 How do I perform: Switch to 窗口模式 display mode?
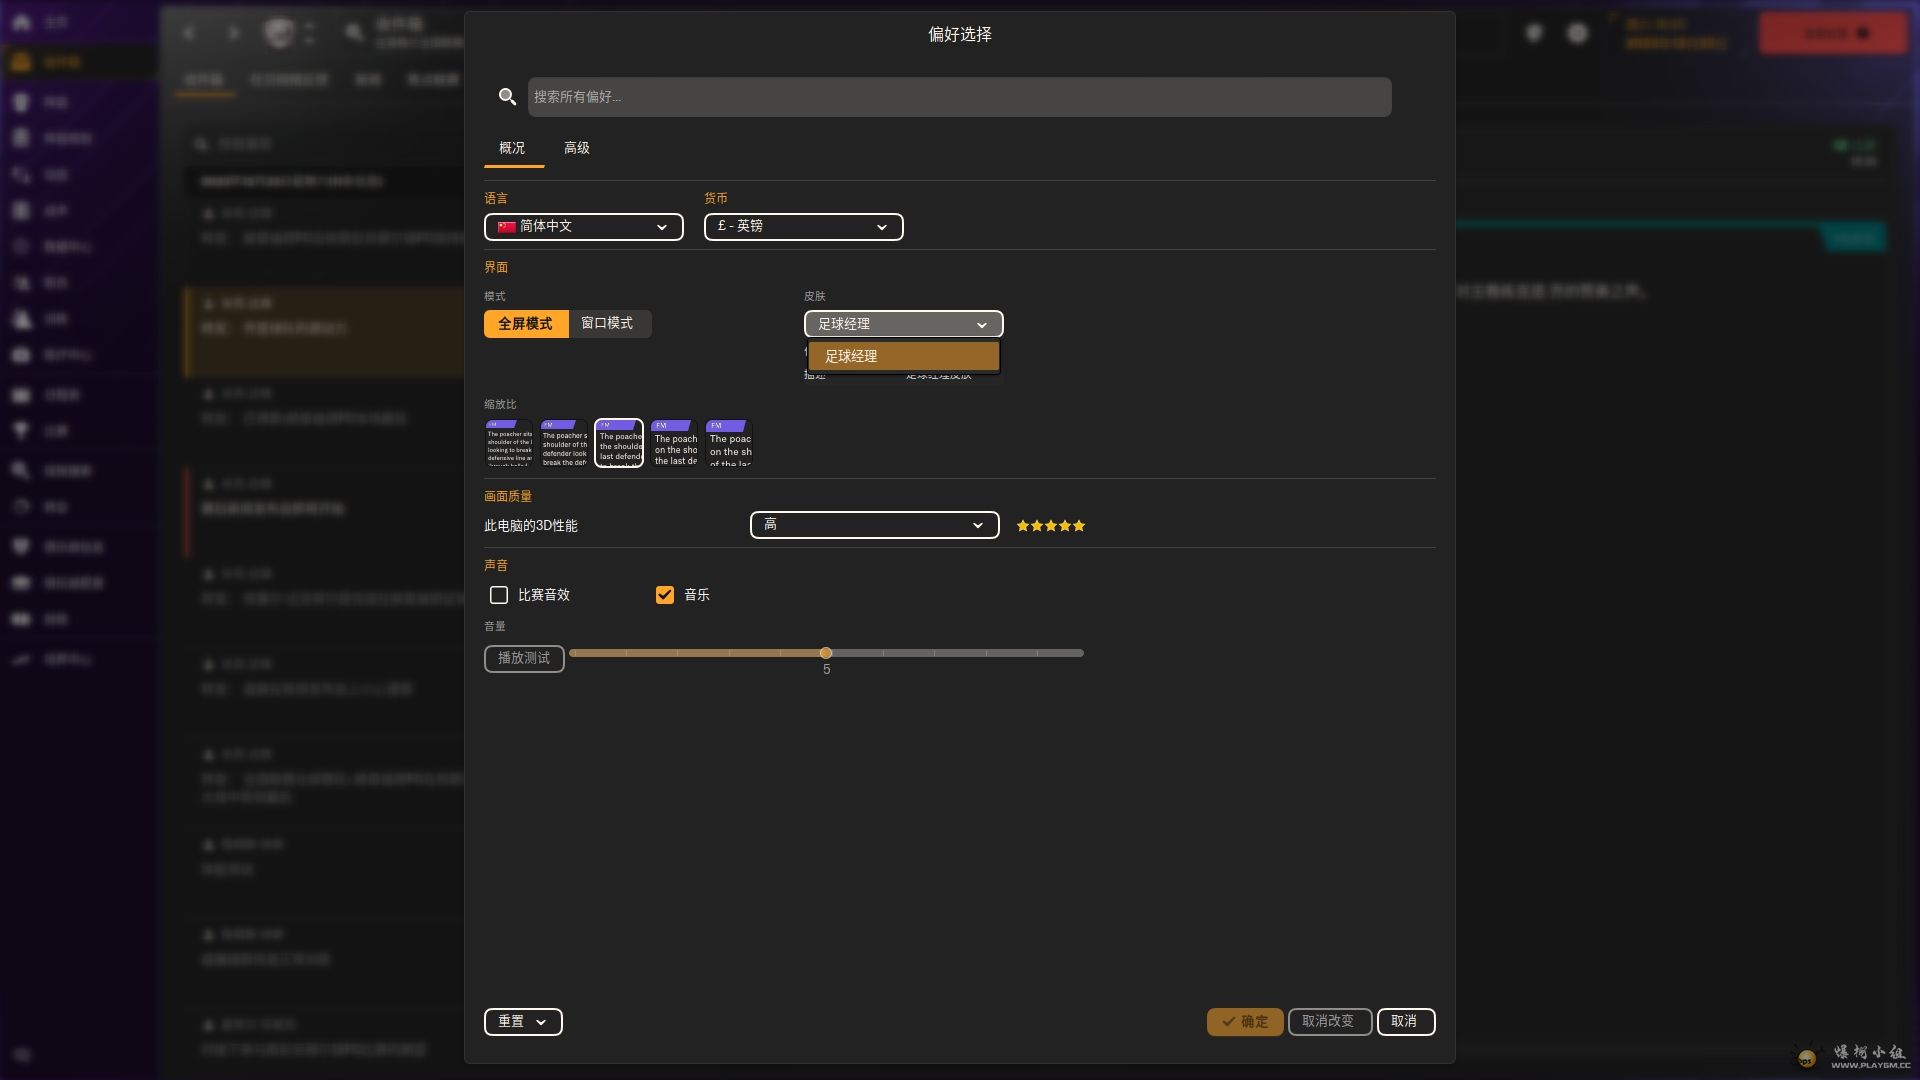click(x=607, y=324)
